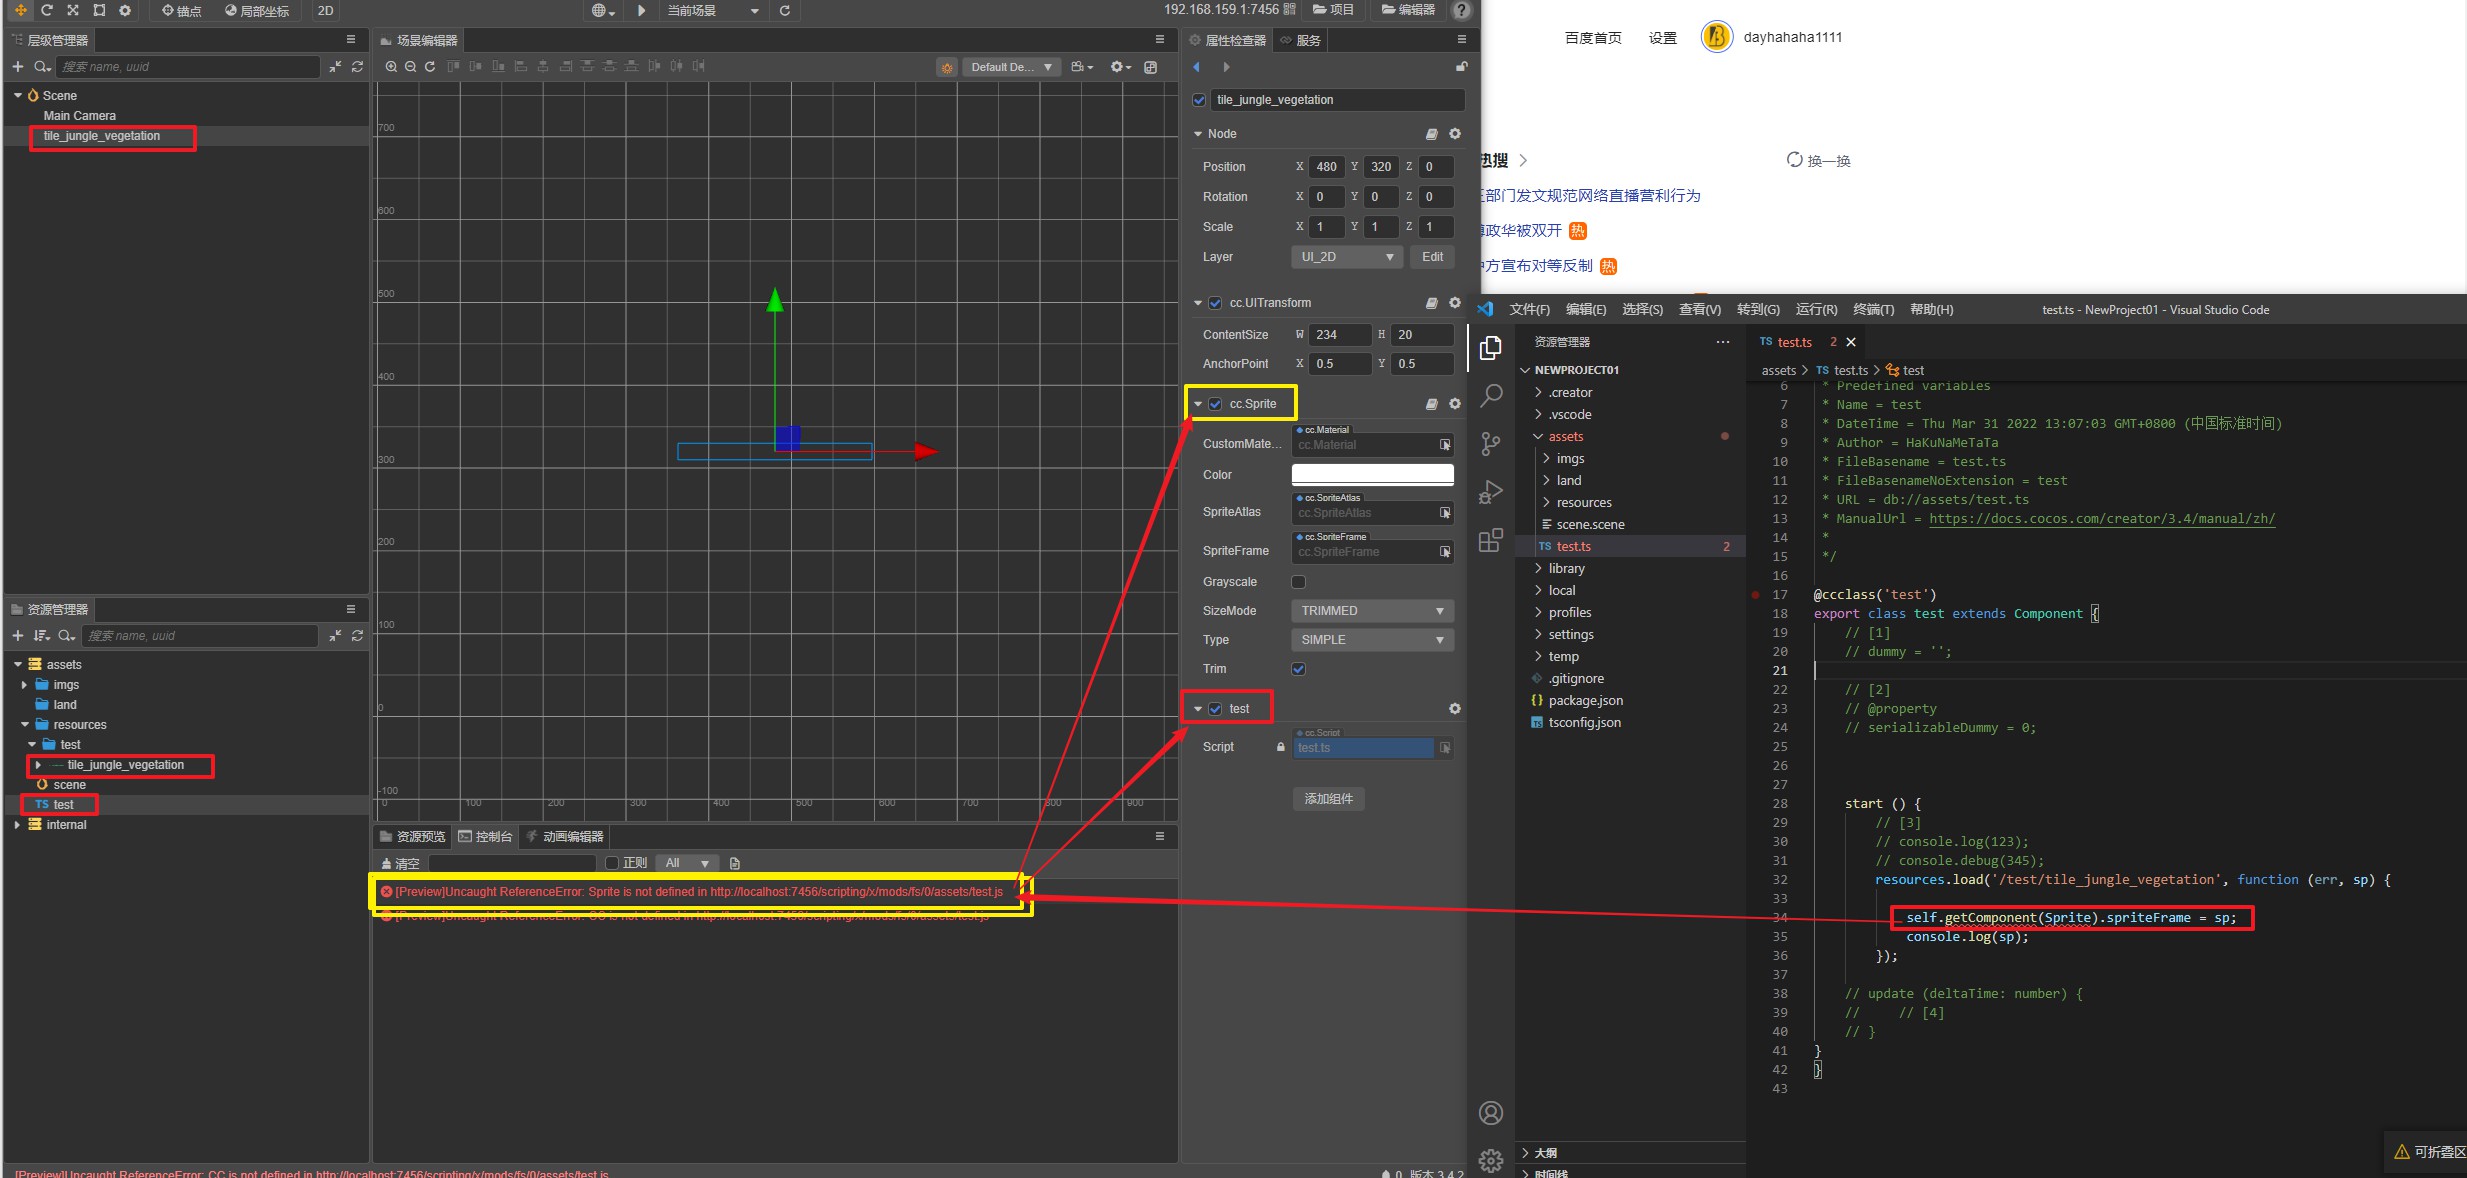2467x1178 pixels.
Task: Open VS Code Source Control icon
Action: coord(1490,443)
